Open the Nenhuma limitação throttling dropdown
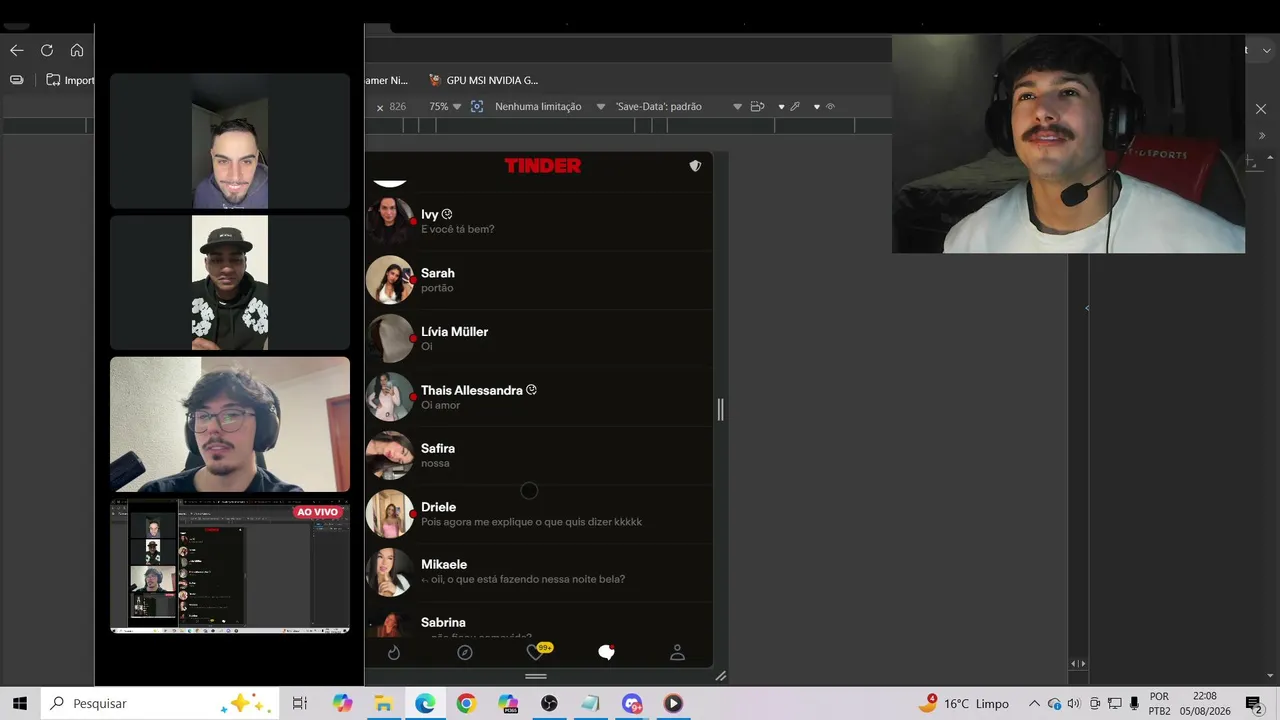 tap(550, 106)
